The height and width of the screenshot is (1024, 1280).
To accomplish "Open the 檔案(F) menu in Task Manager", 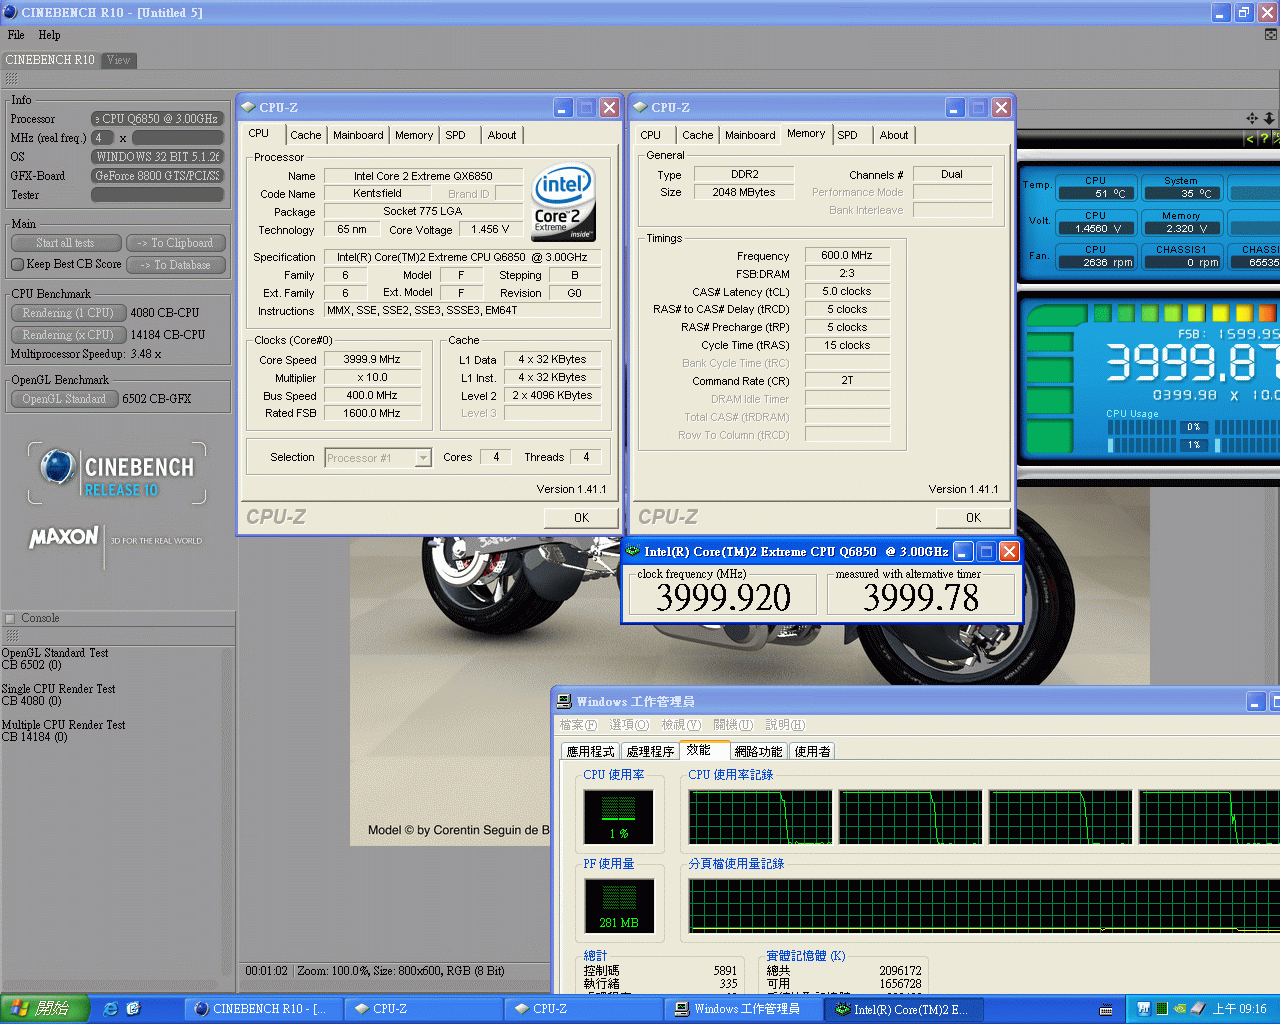I will click(x=578, y=725).
